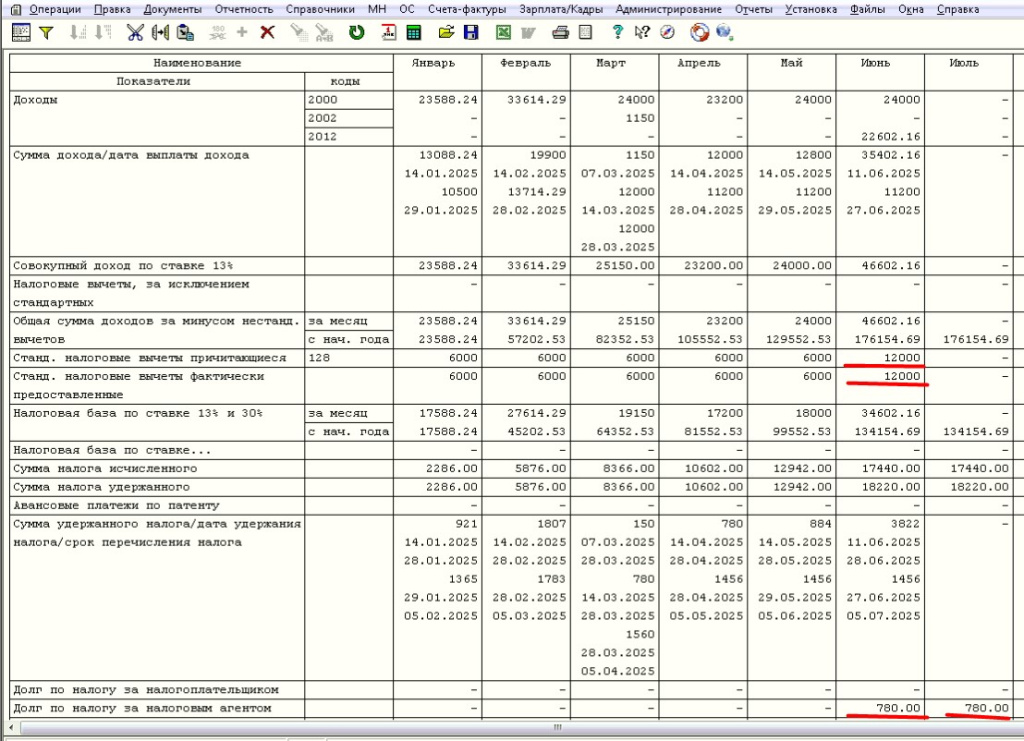Click the compass navigator icon
This screenshot has height=741, width=1024.
click(667, 32)
